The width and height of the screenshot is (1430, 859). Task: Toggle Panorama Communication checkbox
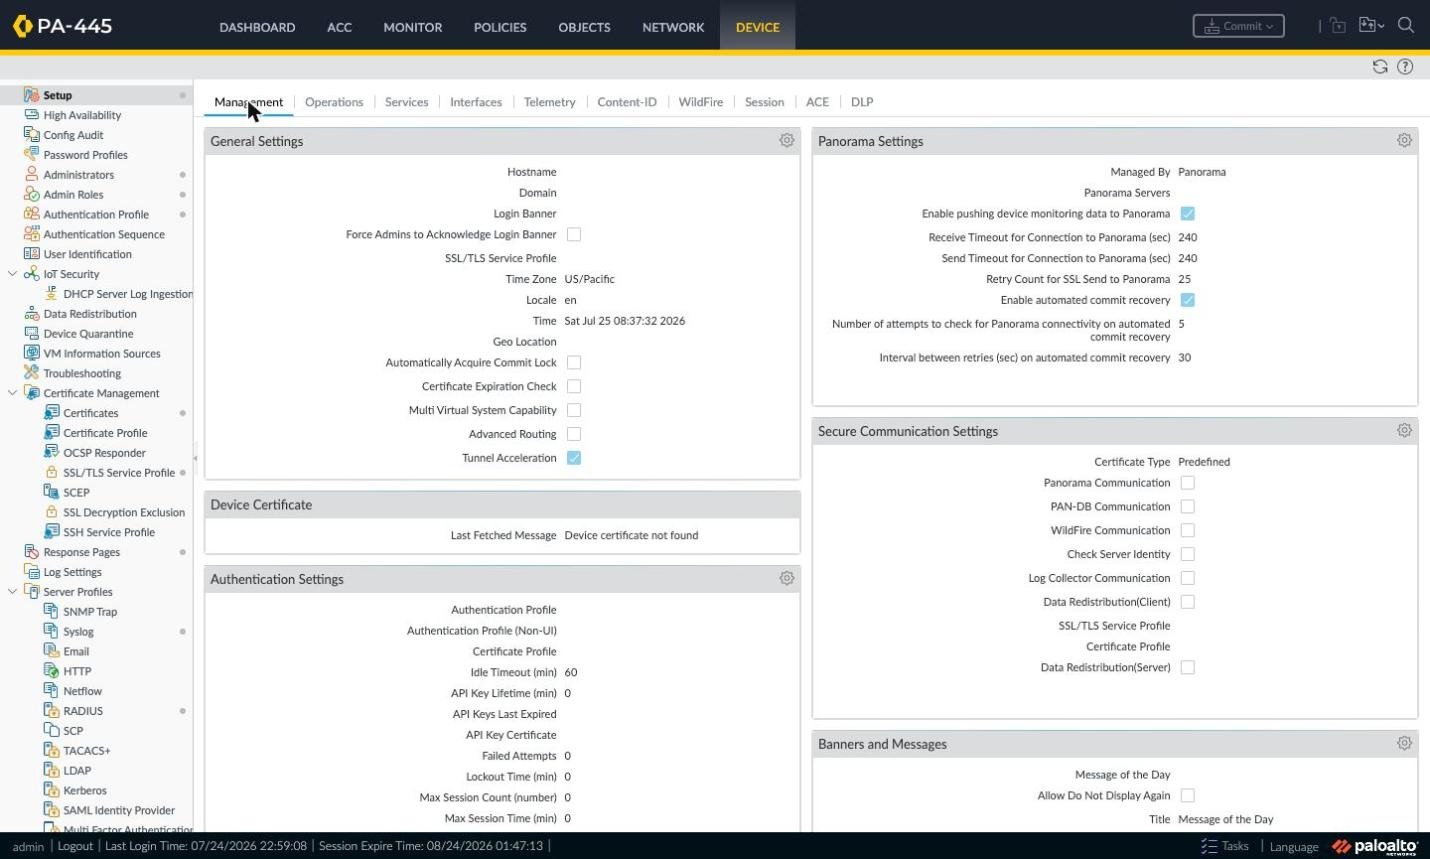[x=1188, y=483]
